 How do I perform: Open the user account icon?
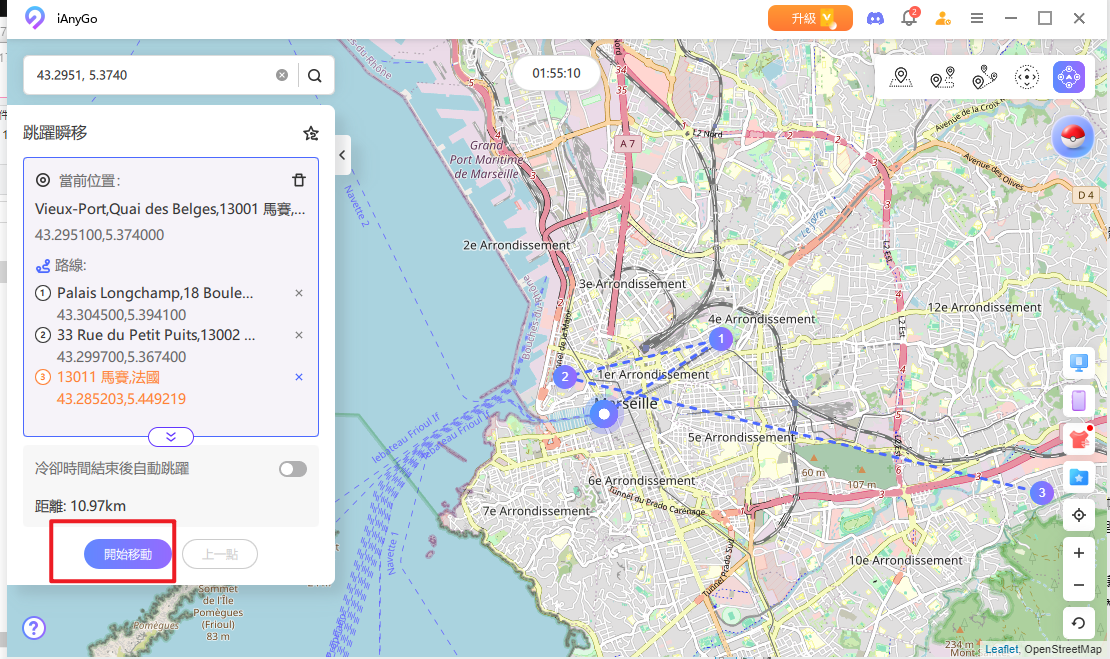[942, 18]
